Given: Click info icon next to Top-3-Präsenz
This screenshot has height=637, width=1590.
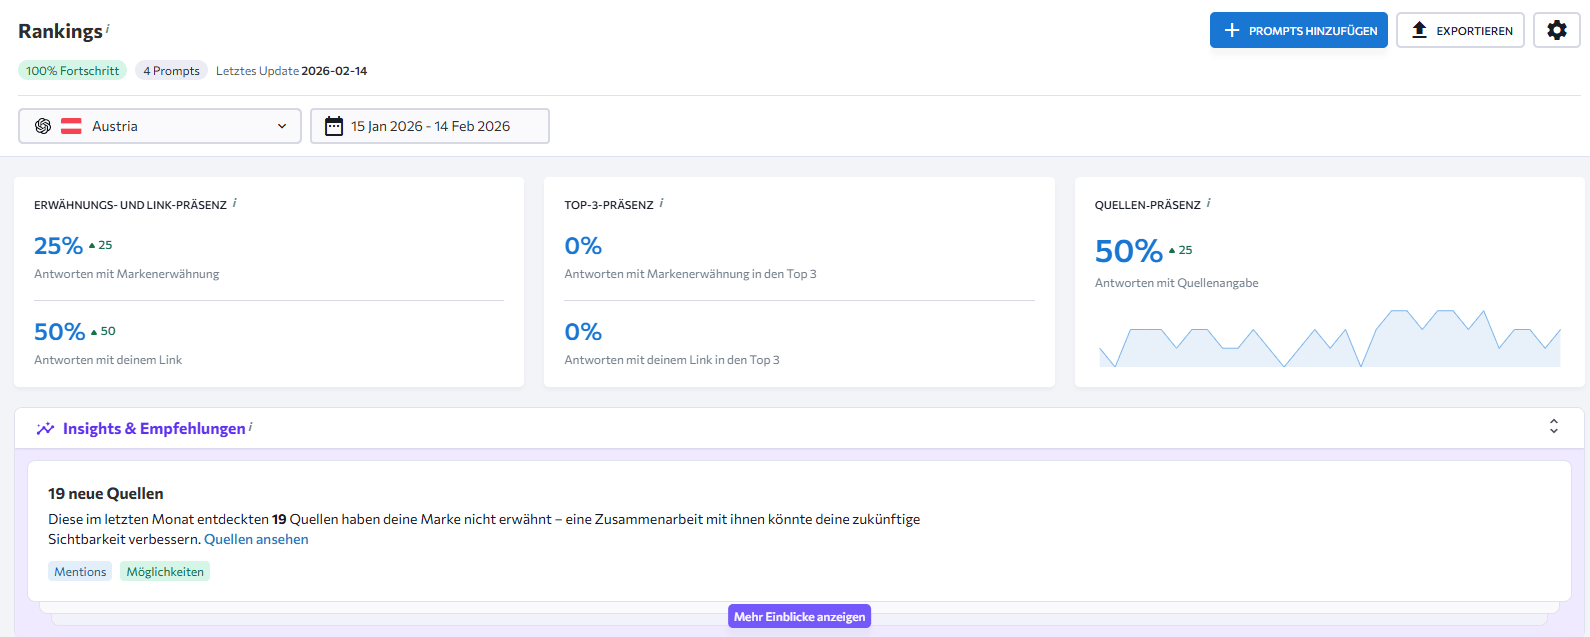Looking at the screenshot, I should (661, 203).
